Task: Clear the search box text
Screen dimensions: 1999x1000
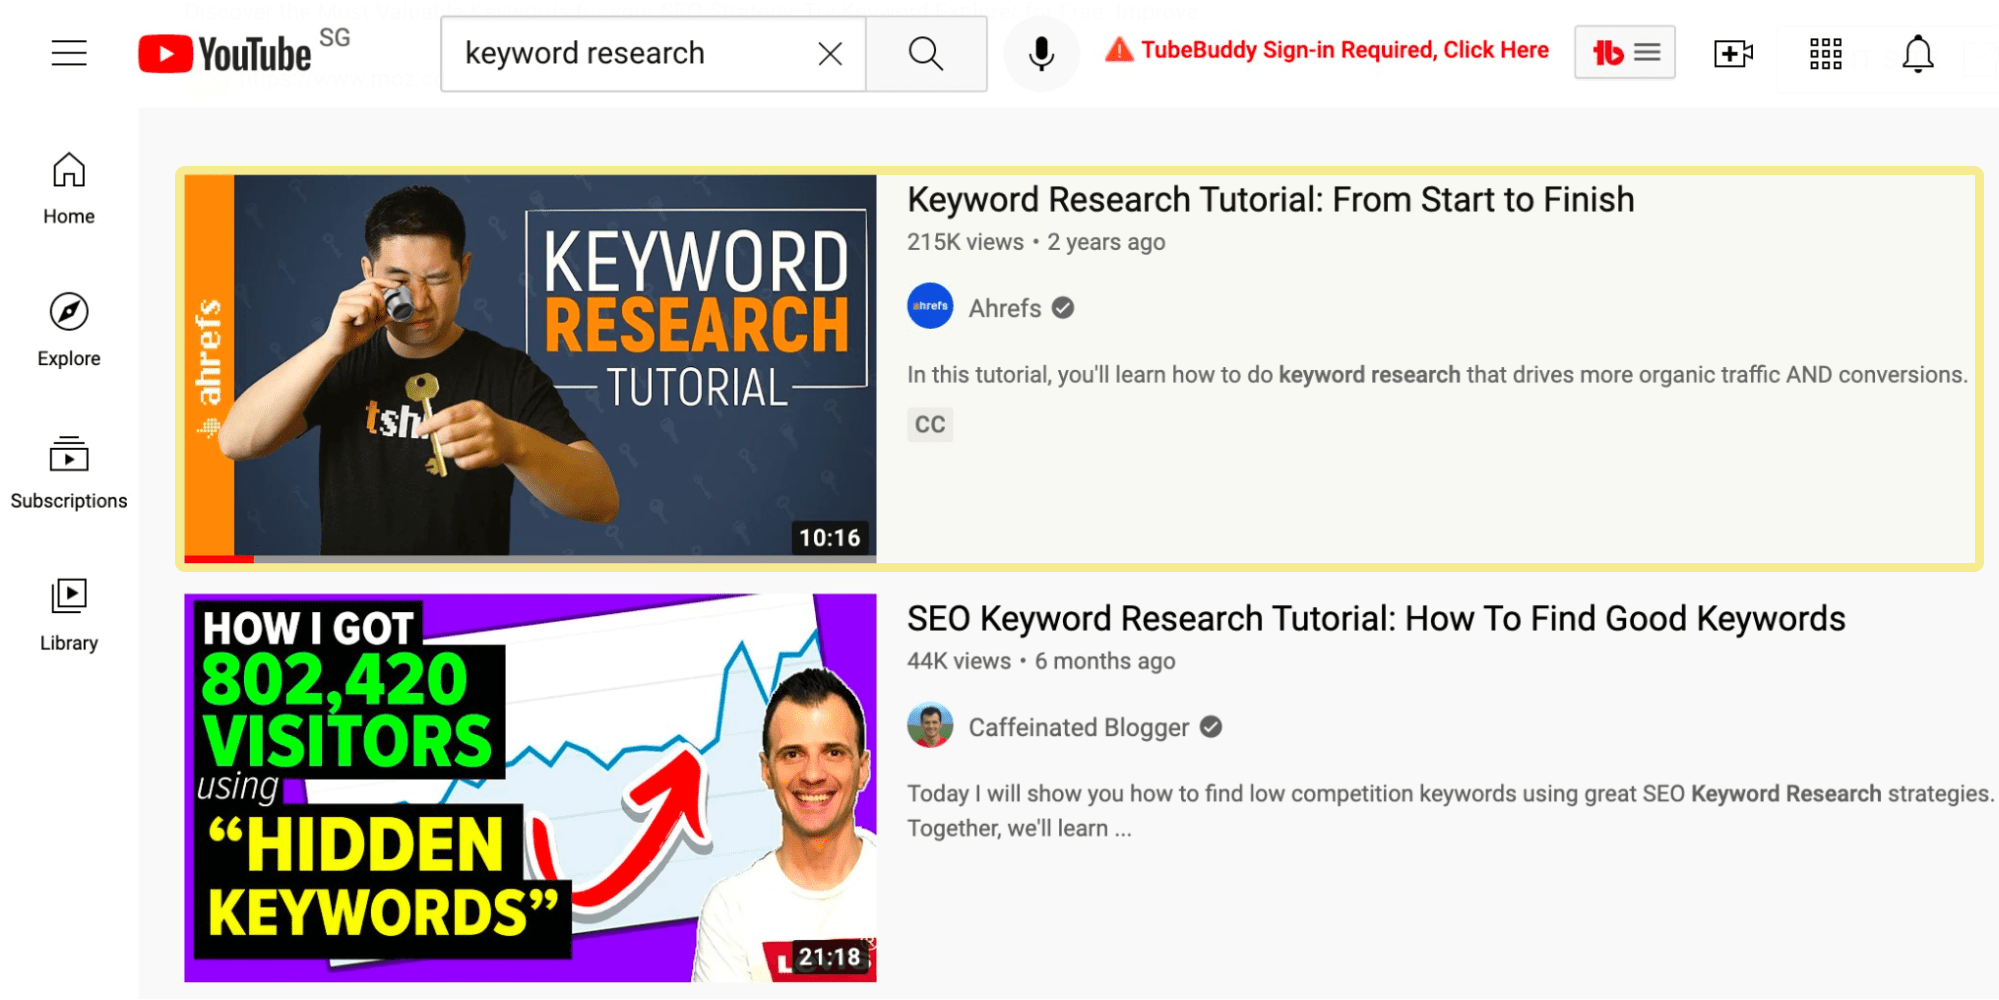Action: coord(830,54)
